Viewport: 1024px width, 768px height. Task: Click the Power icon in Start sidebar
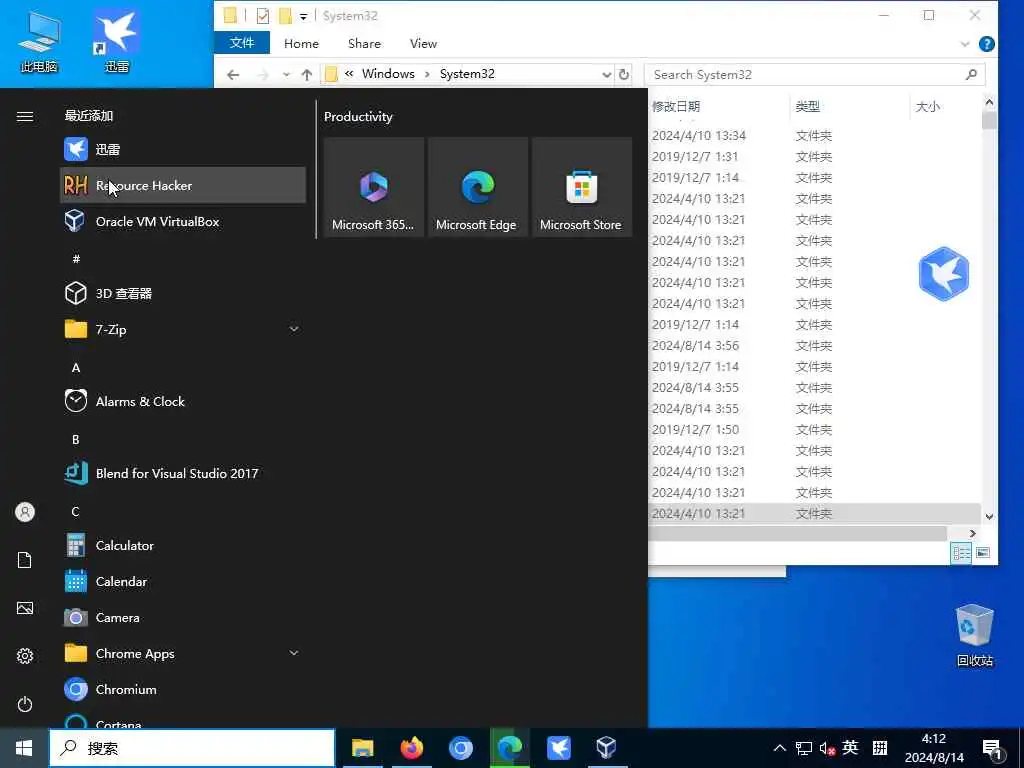(25, 704)
